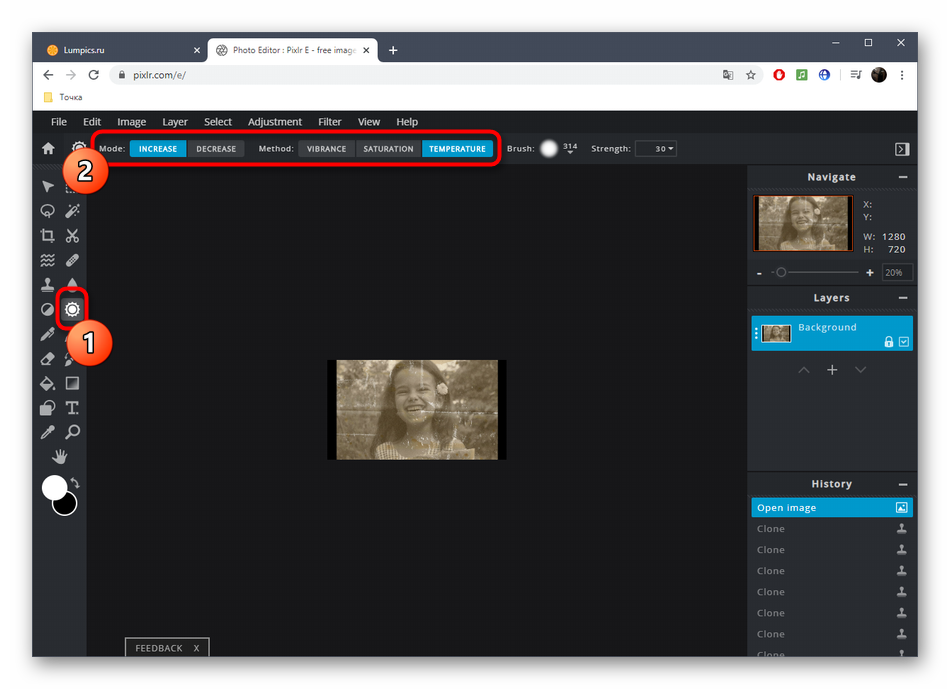Select the Crop tool
The height and width of the screenshot is (689, 950).
coord(47,236)
